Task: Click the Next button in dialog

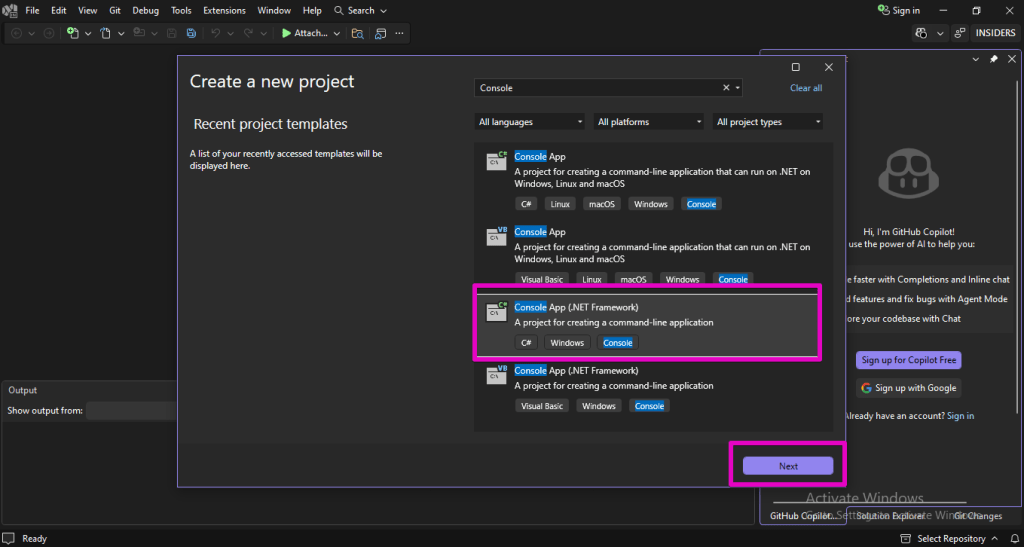Action: pos(788,466)
